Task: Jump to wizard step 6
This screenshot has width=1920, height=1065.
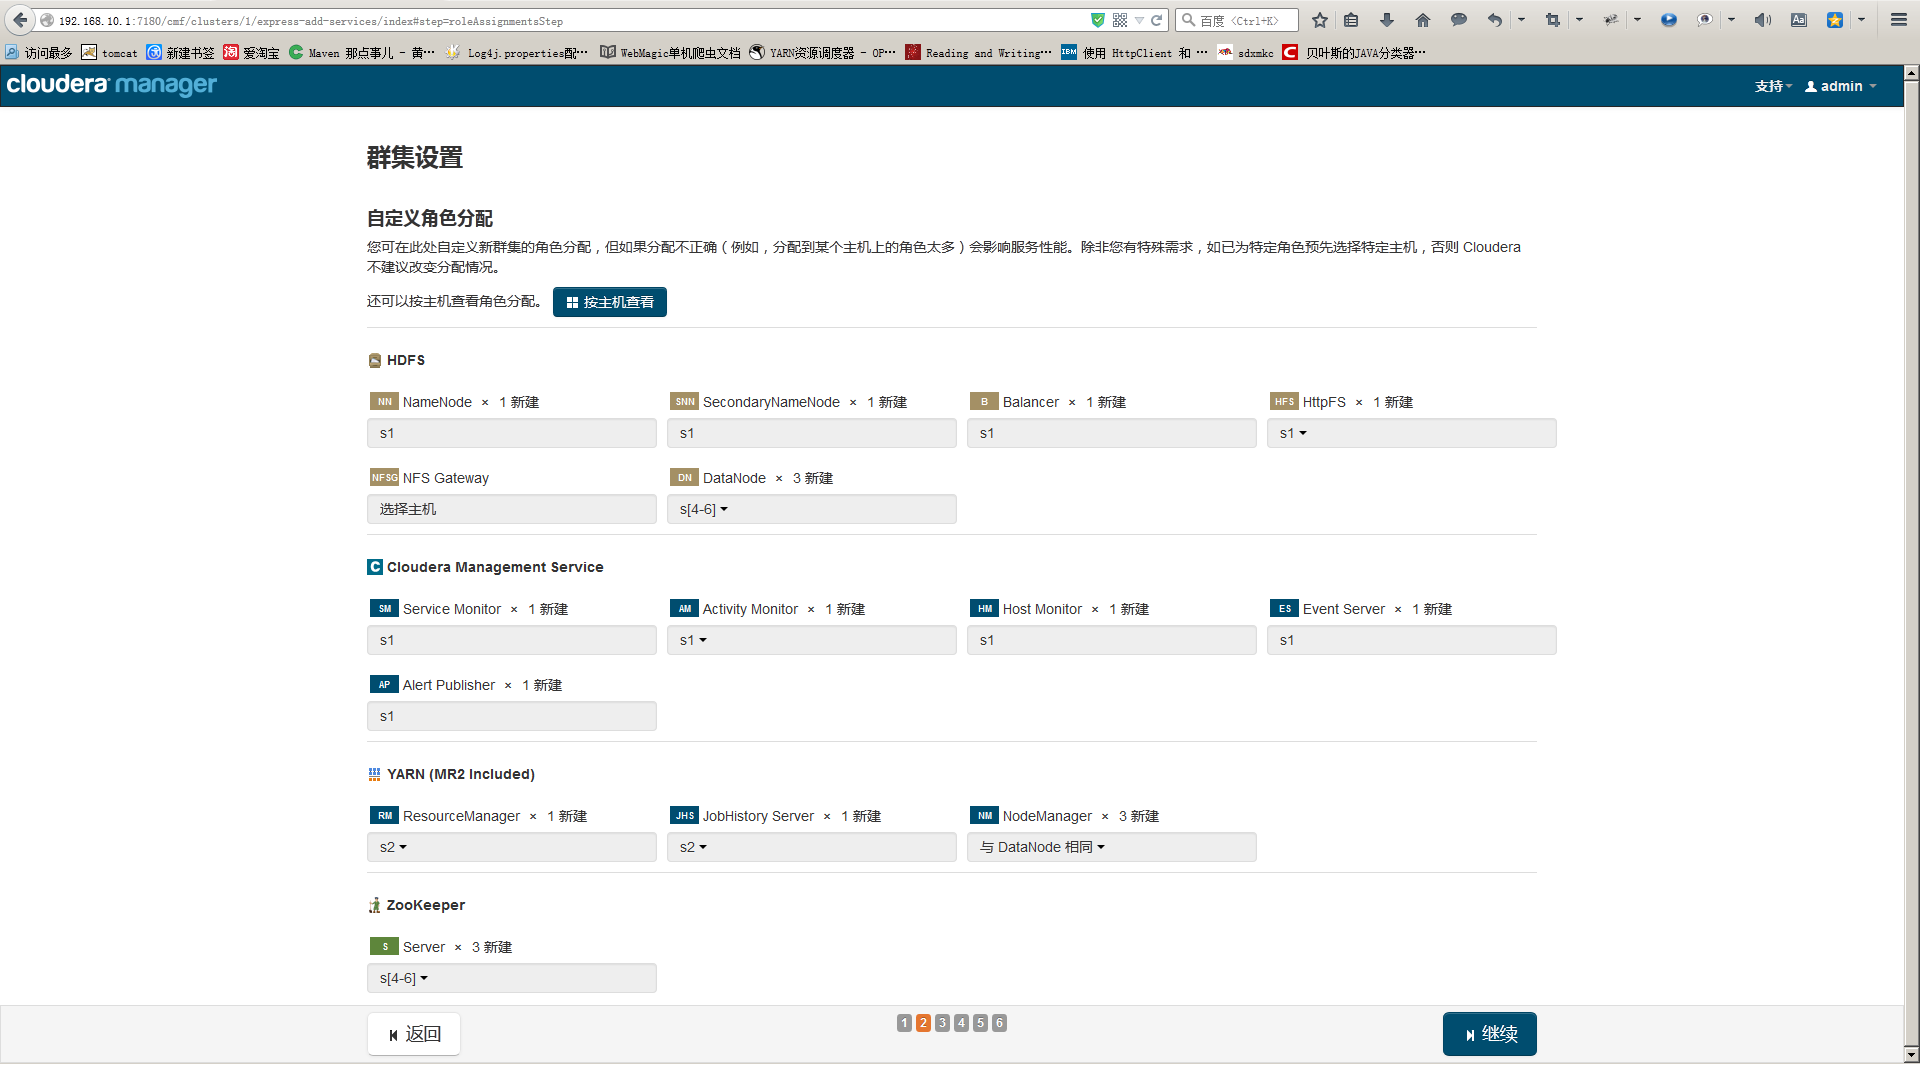Action: coord(999,1023)
